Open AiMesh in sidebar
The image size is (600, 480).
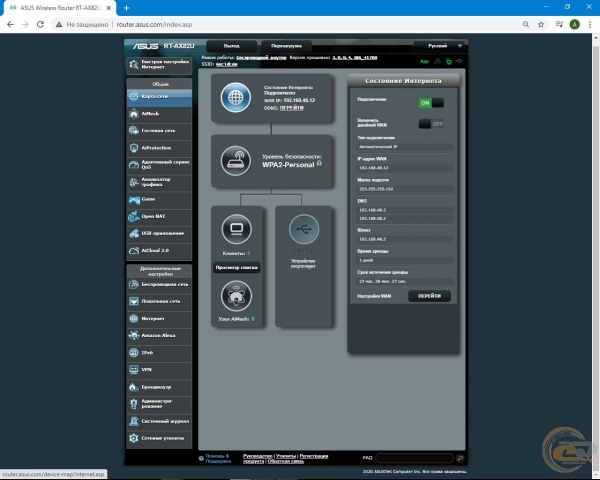(x=159, y=114)
